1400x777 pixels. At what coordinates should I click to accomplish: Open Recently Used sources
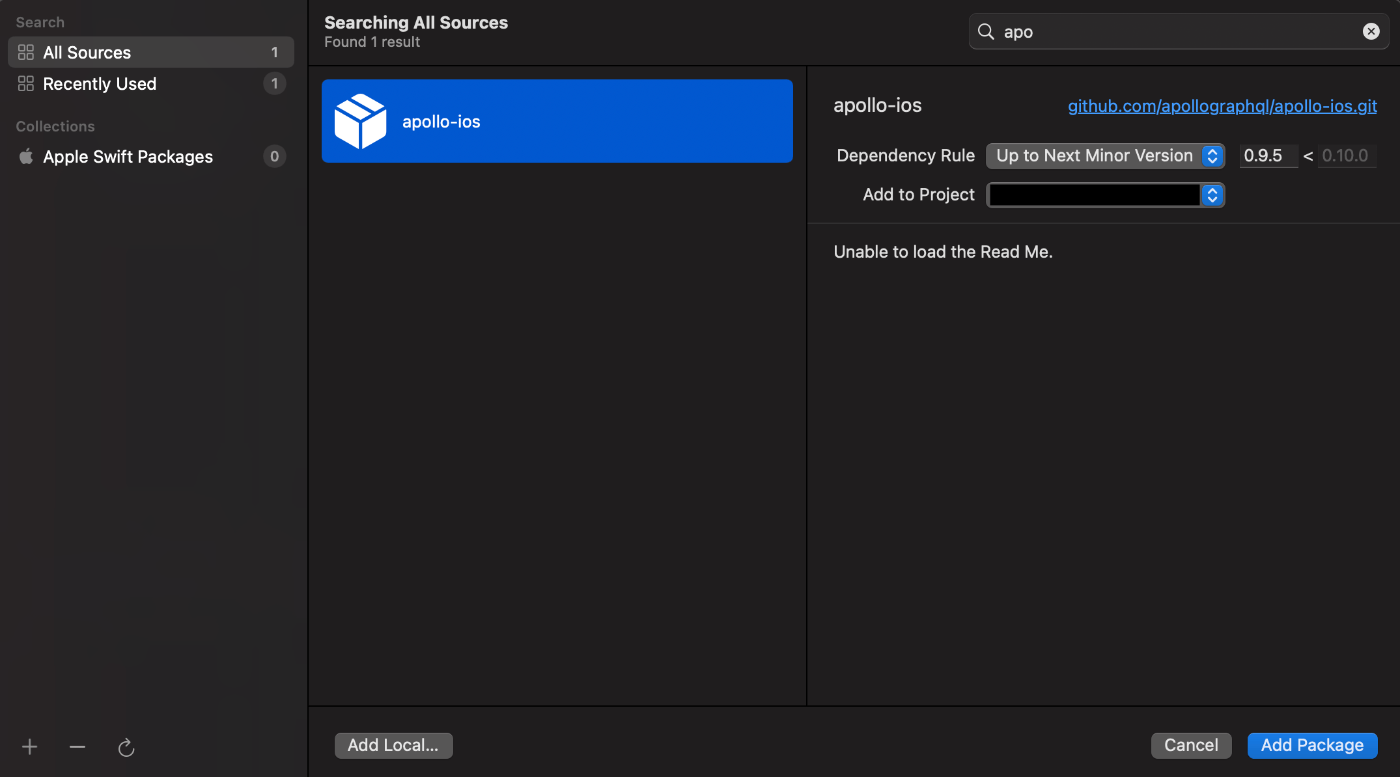(151, 84)
